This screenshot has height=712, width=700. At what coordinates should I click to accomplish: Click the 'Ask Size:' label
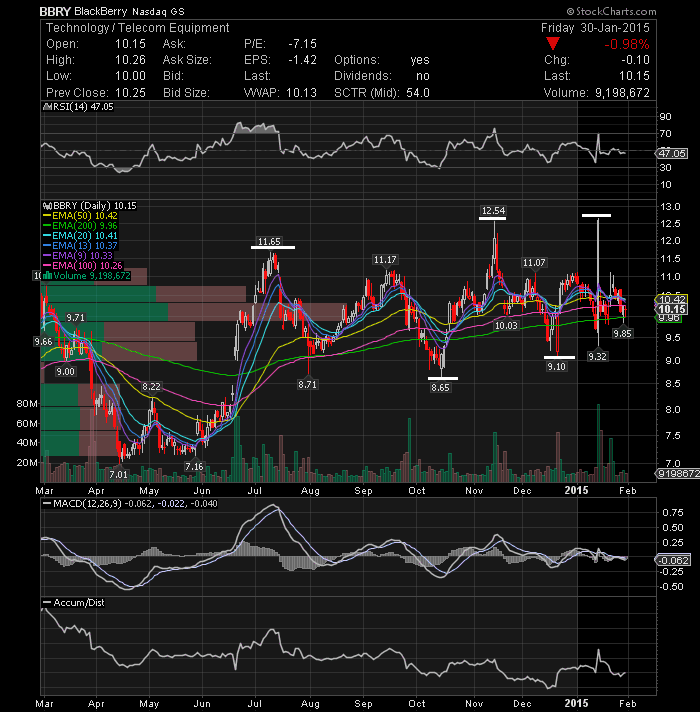pyautogui.click(x=187, y=60)
